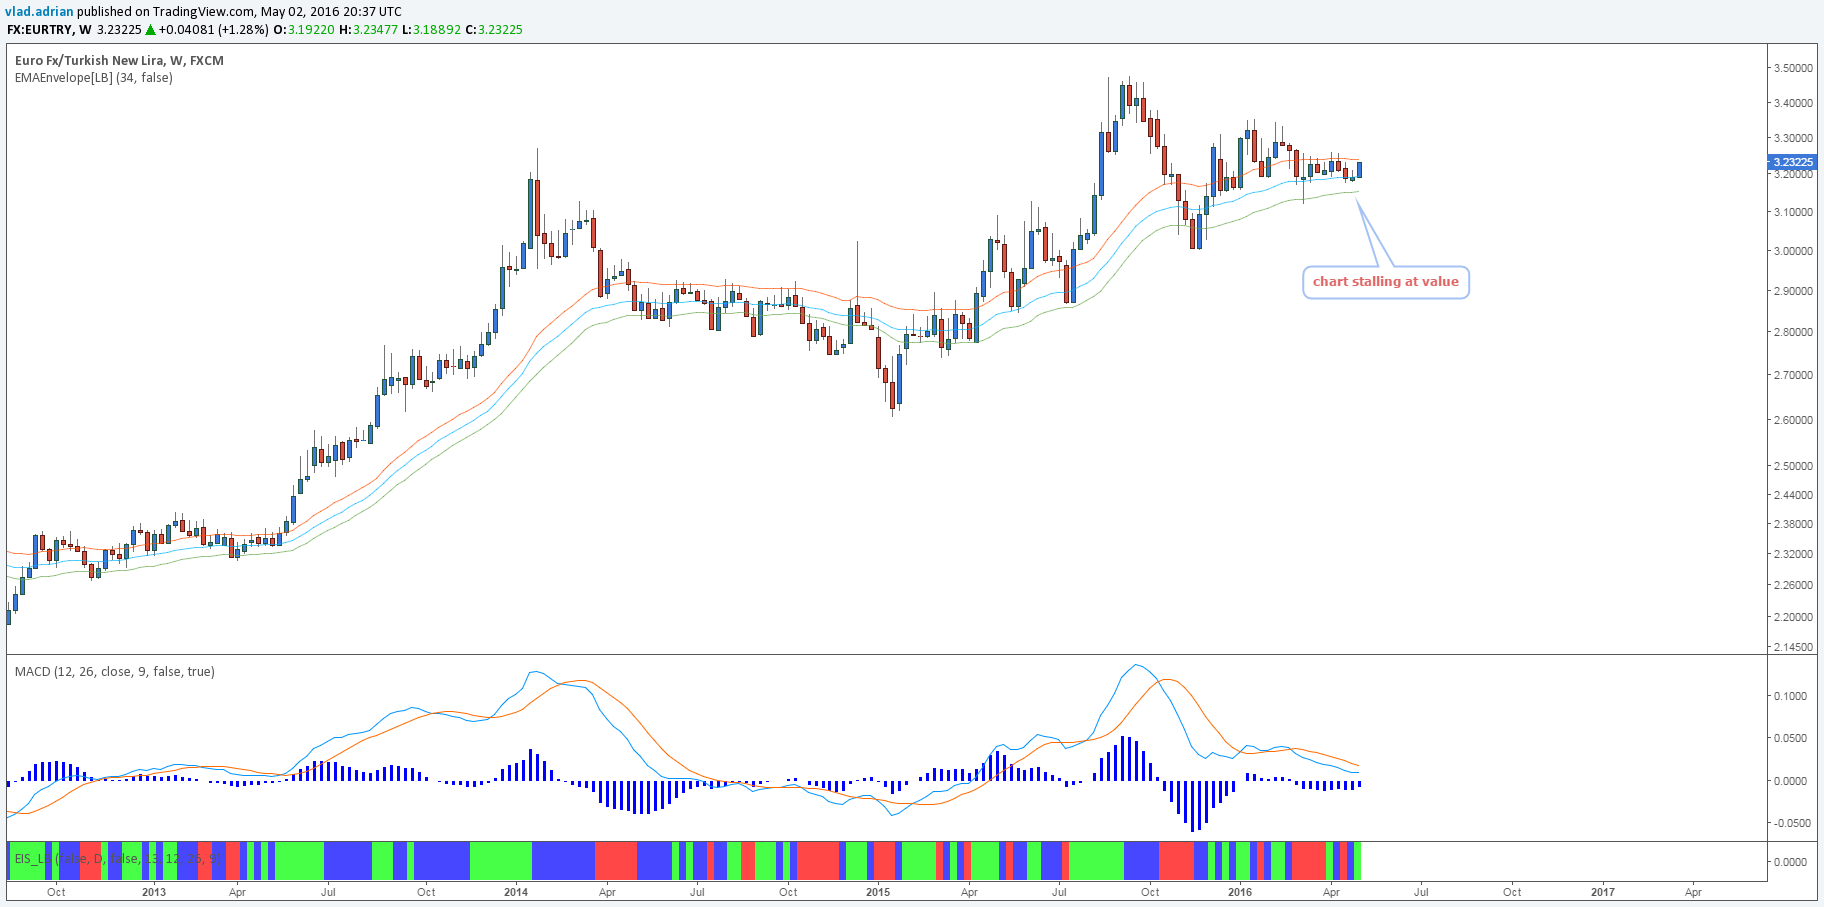The height and width of the screenshot is (907, 1824).
Task: Click the 3.40000 price axis label
Action: pyautogui.click(x=1793, y=103)
